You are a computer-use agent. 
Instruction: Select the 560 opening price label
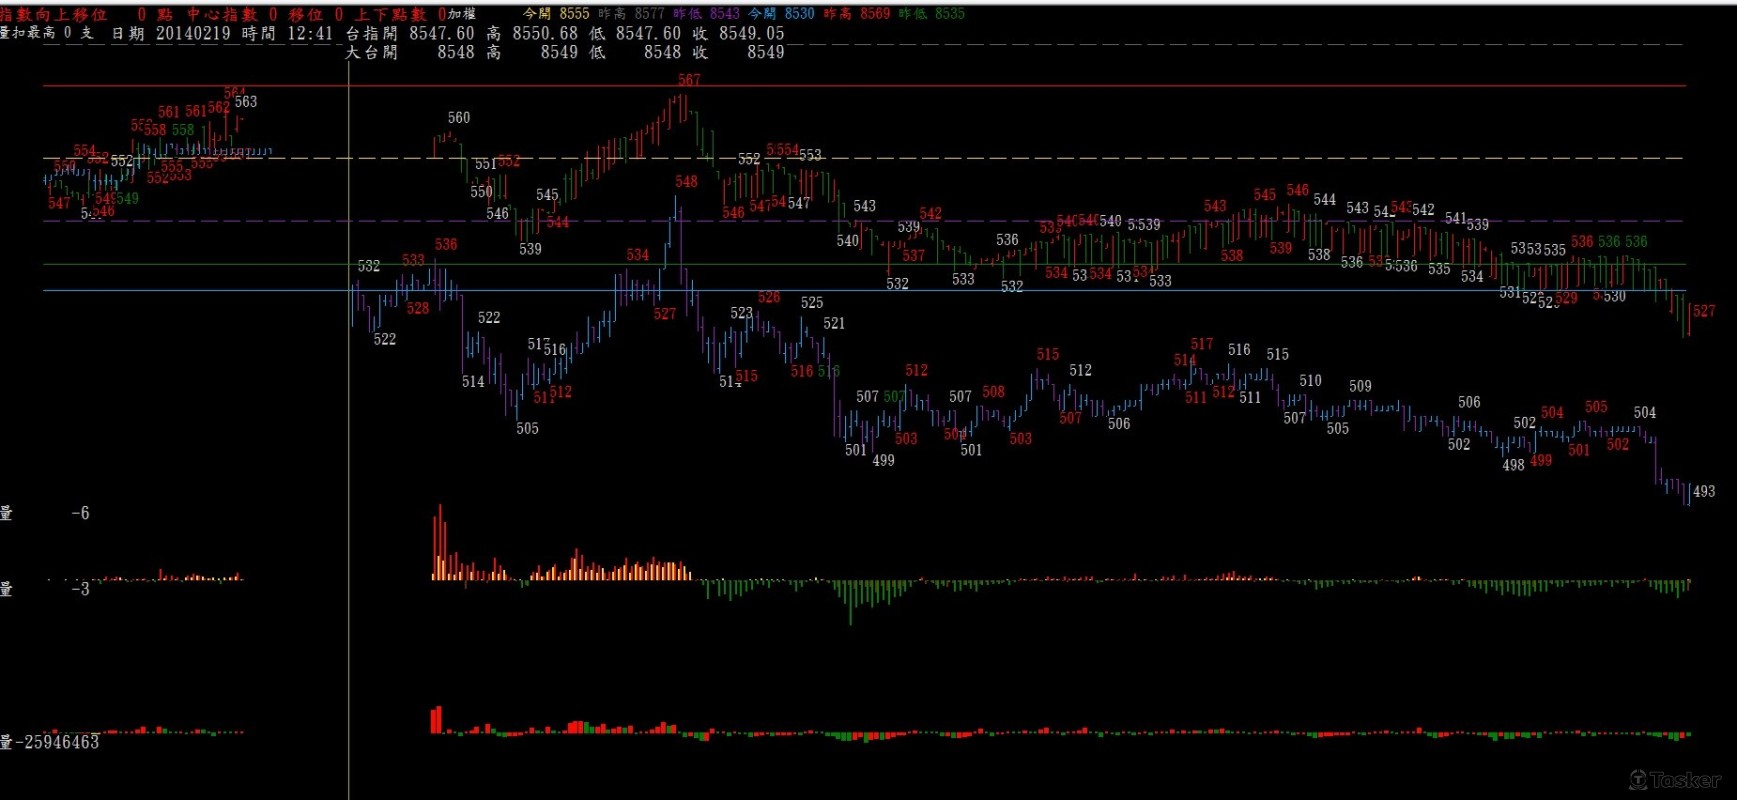coord(459,118)
